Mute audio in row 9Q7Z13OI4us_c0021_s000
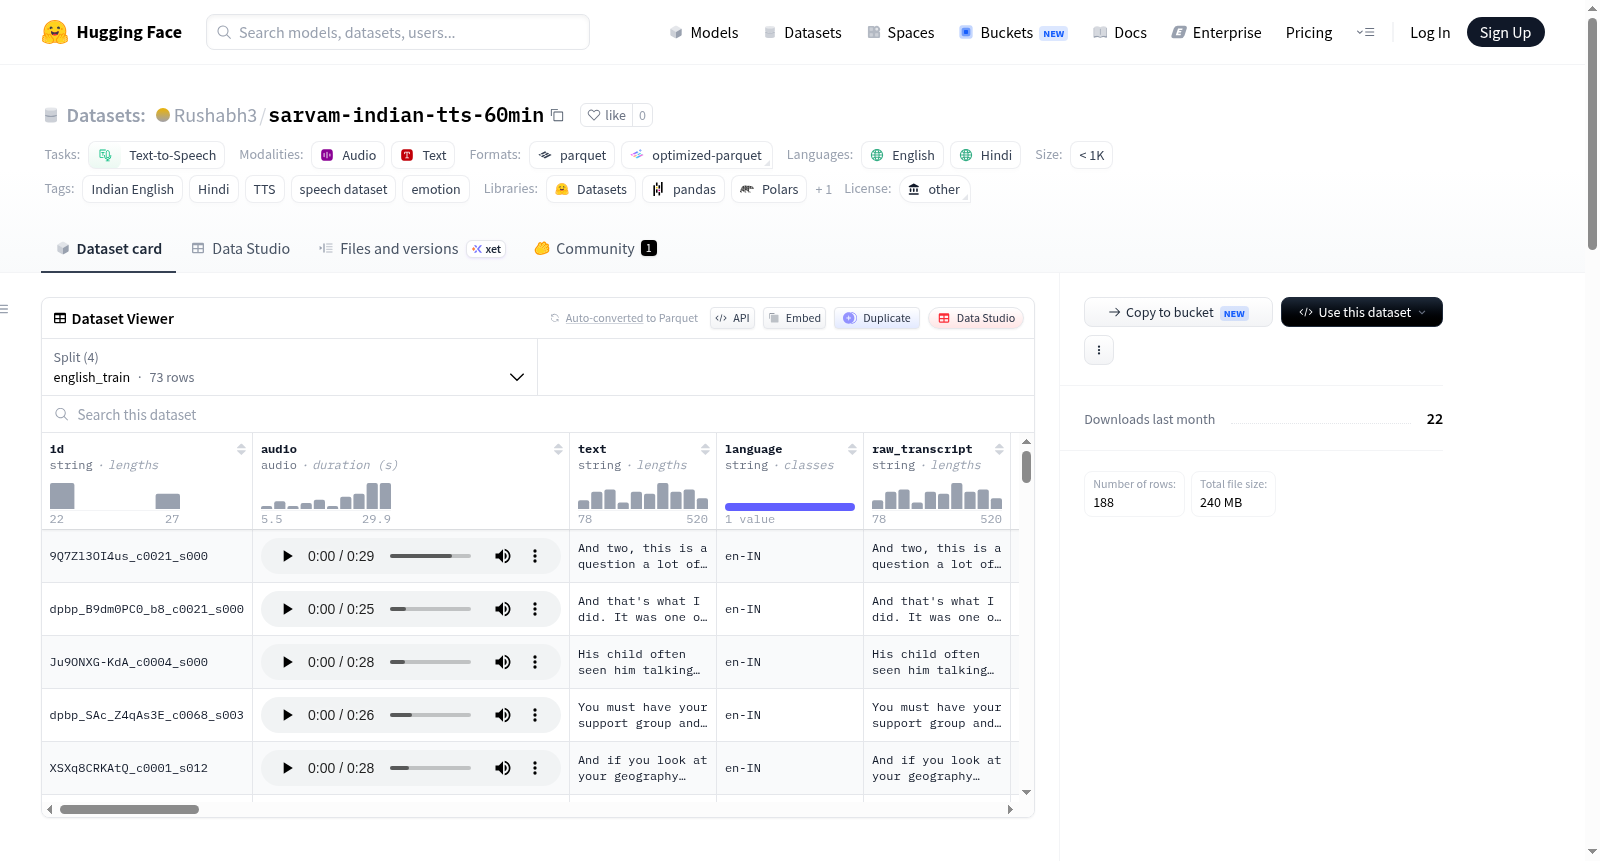 point(503,556)
